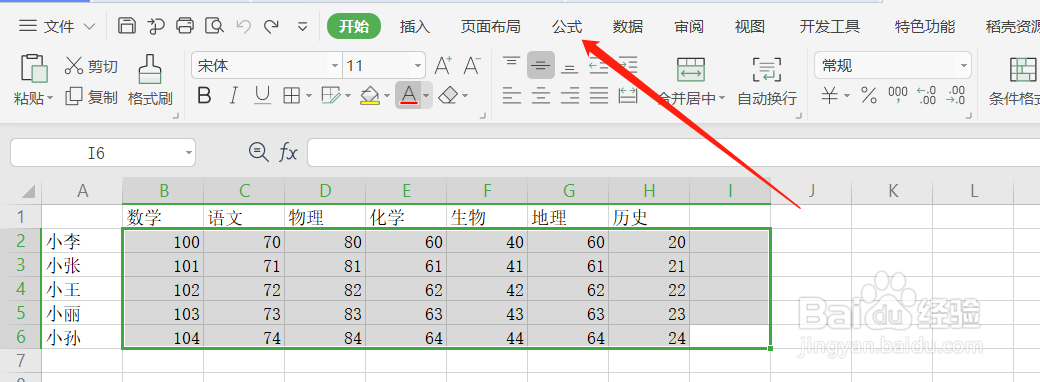1040x382 pixels.
Task: Align text left
Action: pos(511,96)
